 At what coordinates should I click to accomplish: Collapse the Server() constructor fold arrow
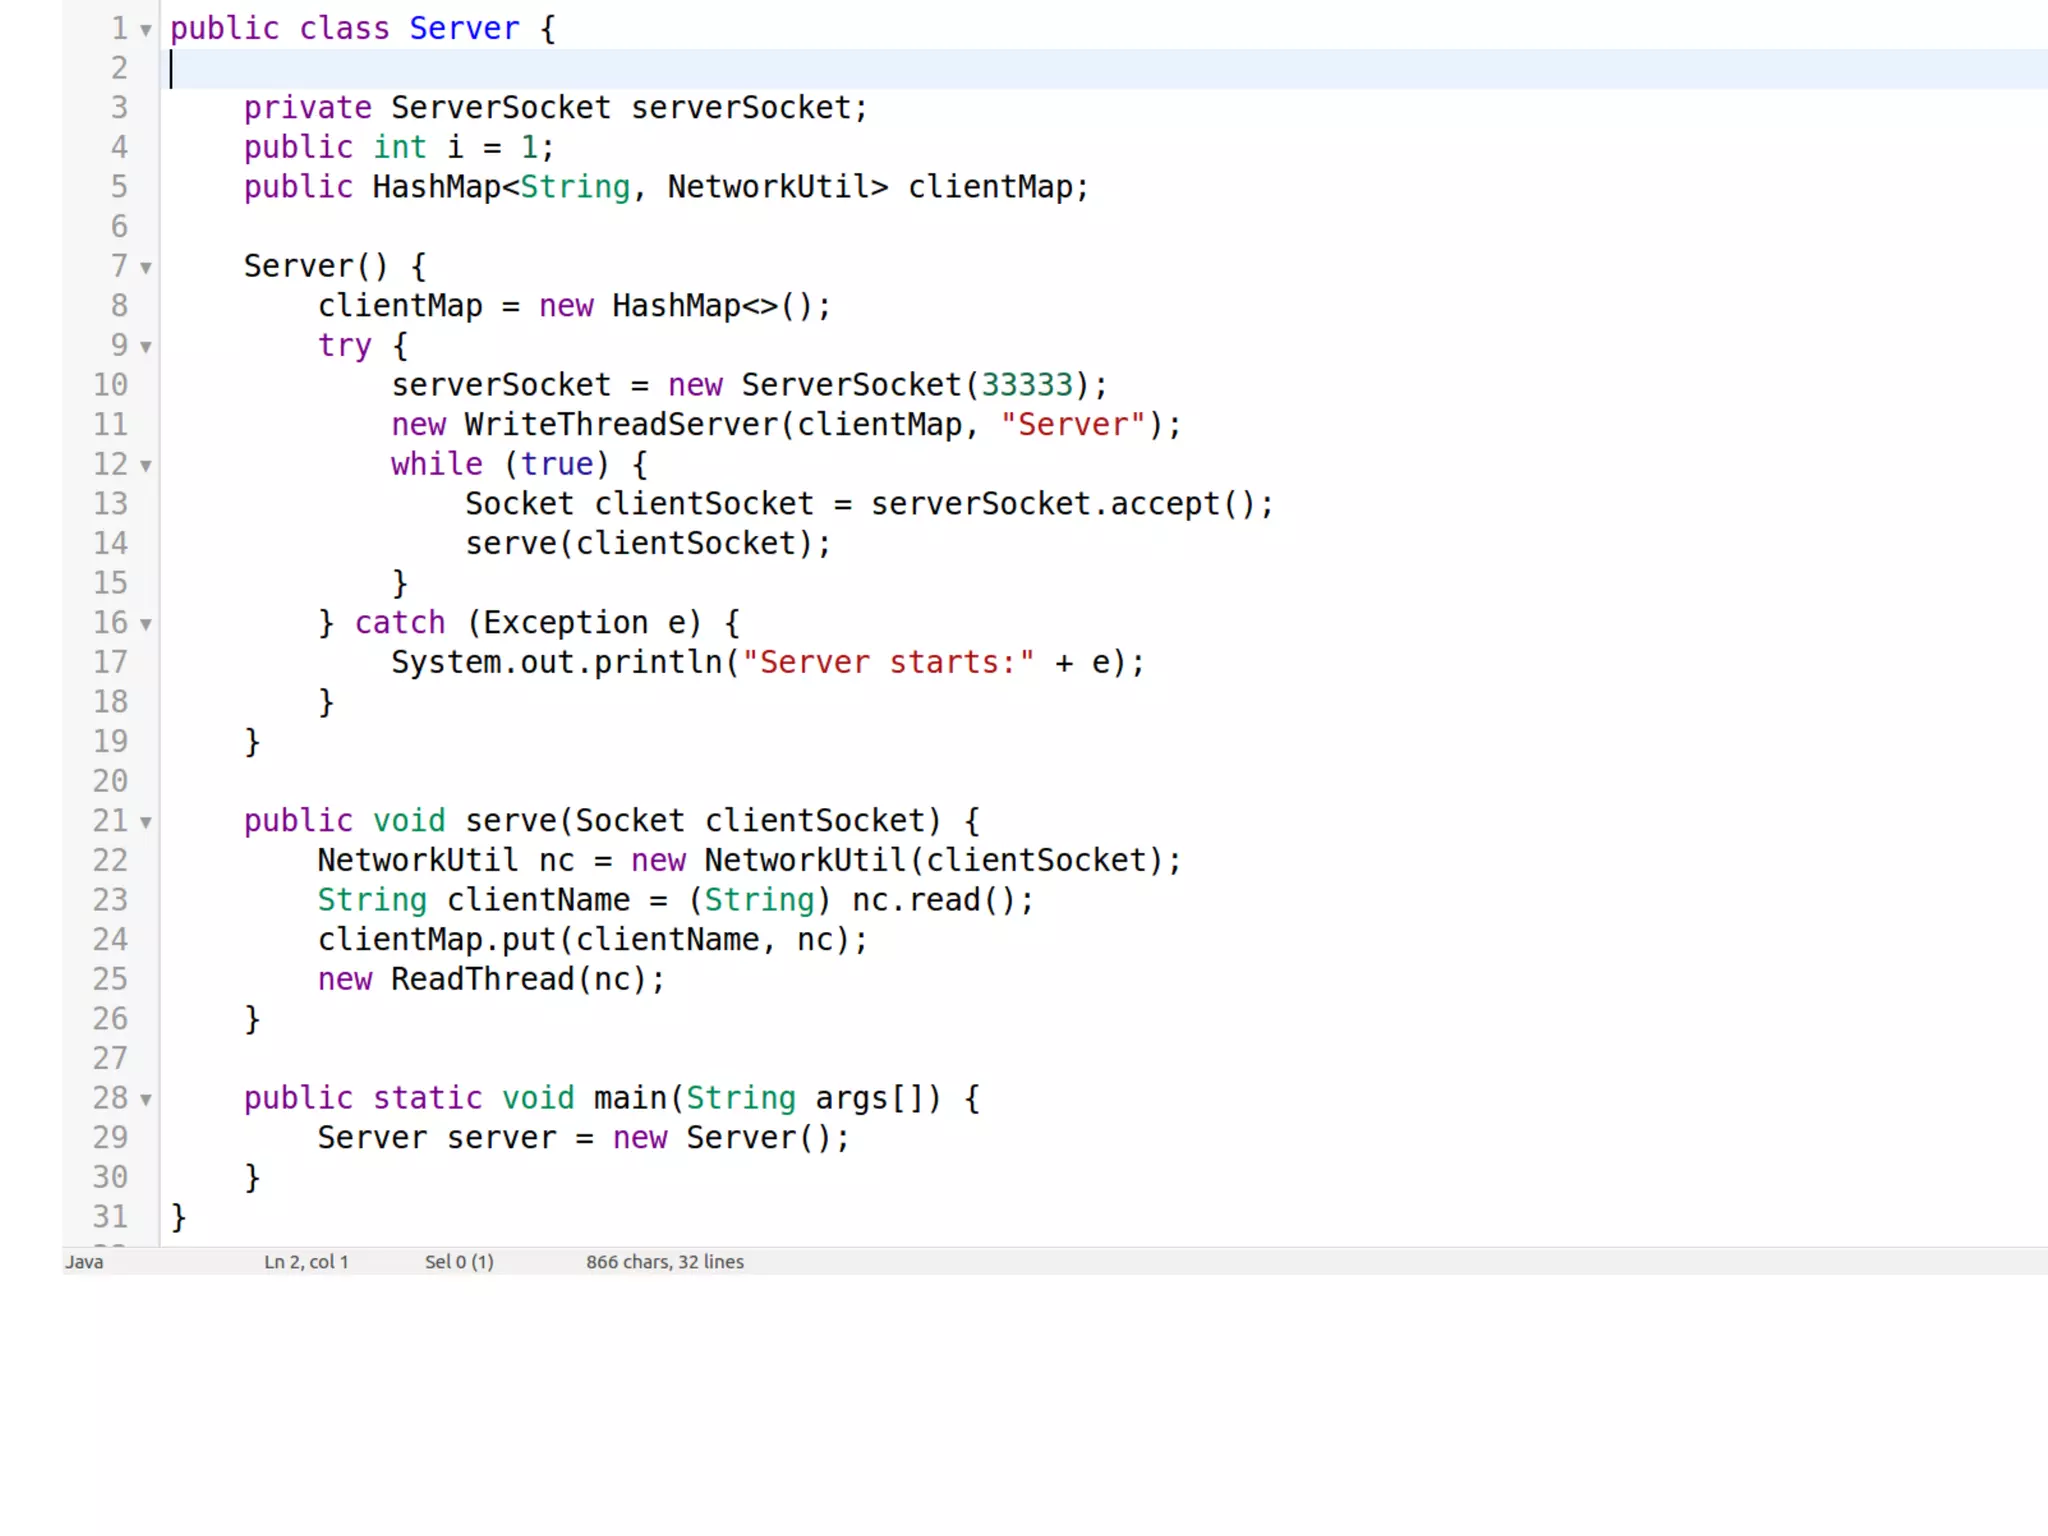coord(146,268)
